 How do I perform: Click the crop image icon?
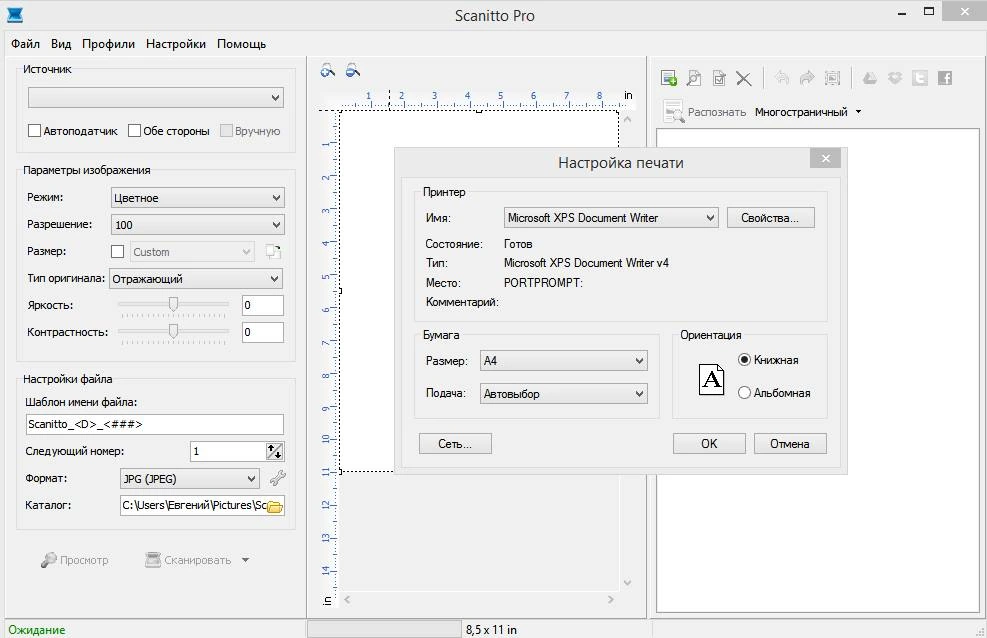(x=832, y=78)
